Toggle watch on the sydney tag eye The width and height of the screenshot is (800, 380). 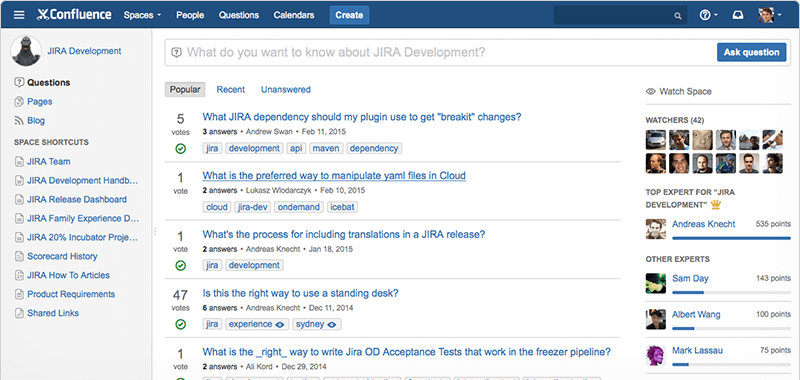(x=332, y=324)
